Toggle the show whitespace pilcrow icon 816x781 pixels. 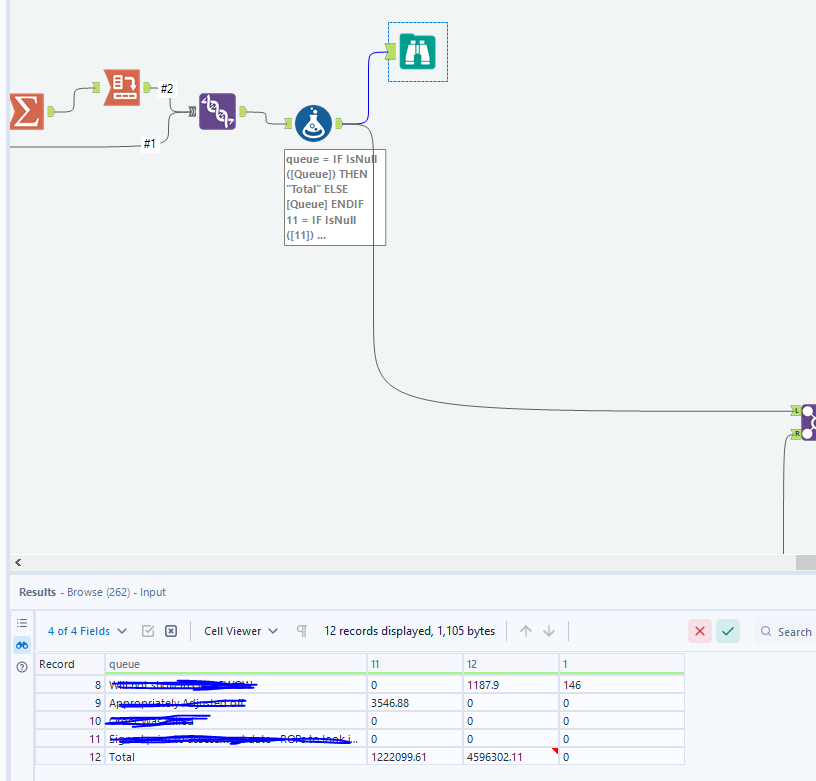pos(302,631)
